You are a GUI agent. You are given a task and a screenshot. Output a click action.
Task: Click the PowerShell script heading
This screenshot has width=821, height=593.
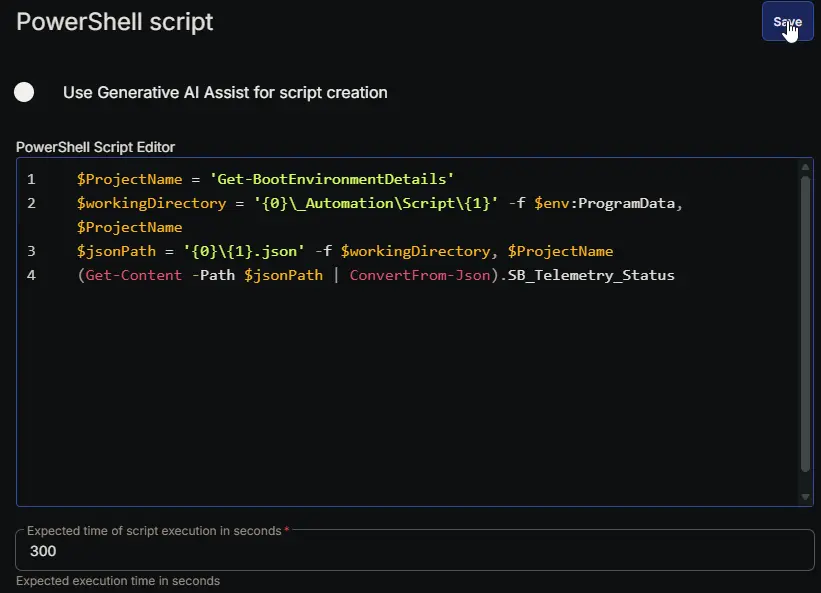tap(115, 22)
